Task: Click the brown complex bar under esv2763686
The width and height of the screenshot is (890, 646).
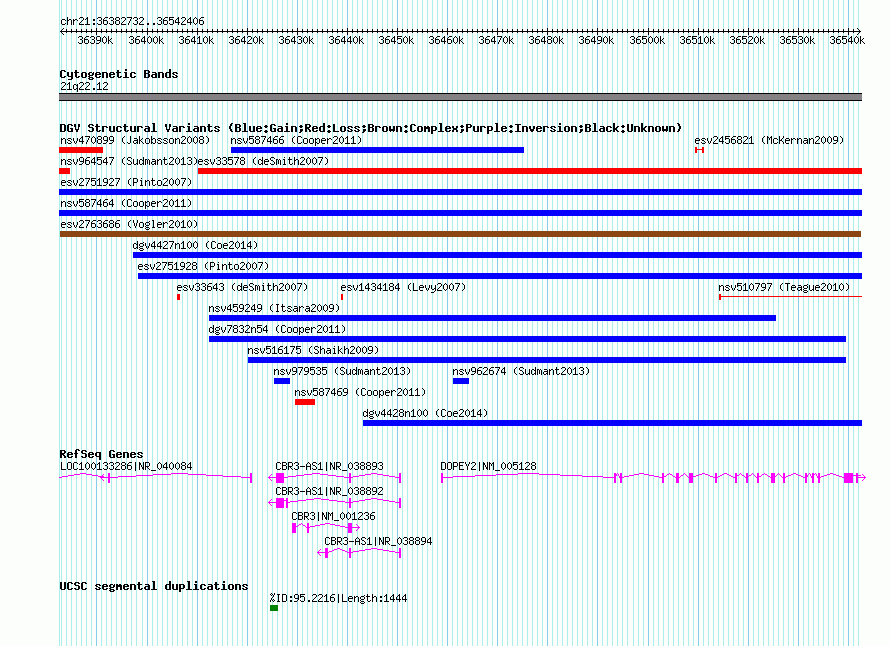Action: tap(460, 234)
